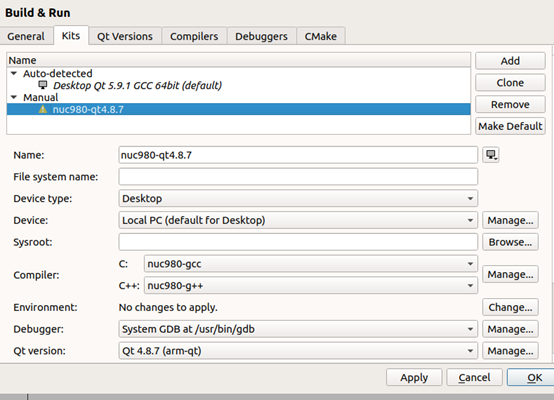Open the Device type dropdown

coord(298,199)
